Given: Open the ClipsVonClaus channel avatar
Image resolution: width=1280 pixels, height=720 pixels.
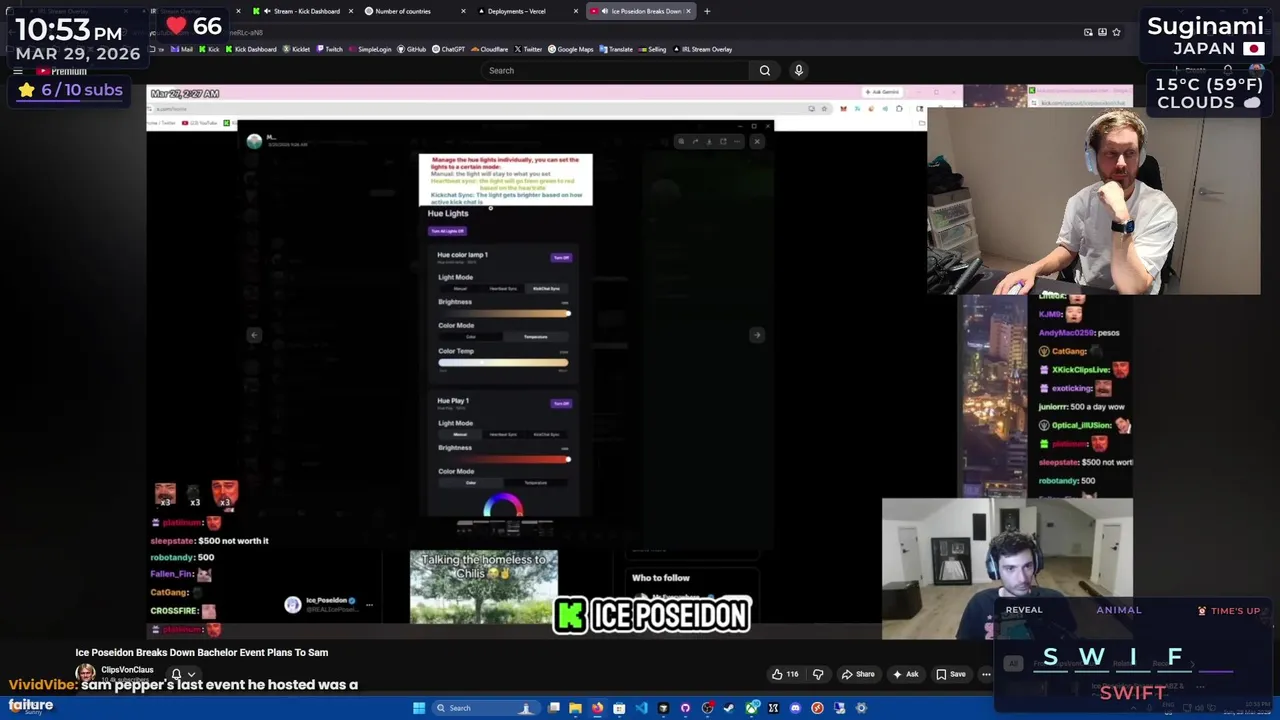Looking at the screenshot, I should [x=86, y=674].
